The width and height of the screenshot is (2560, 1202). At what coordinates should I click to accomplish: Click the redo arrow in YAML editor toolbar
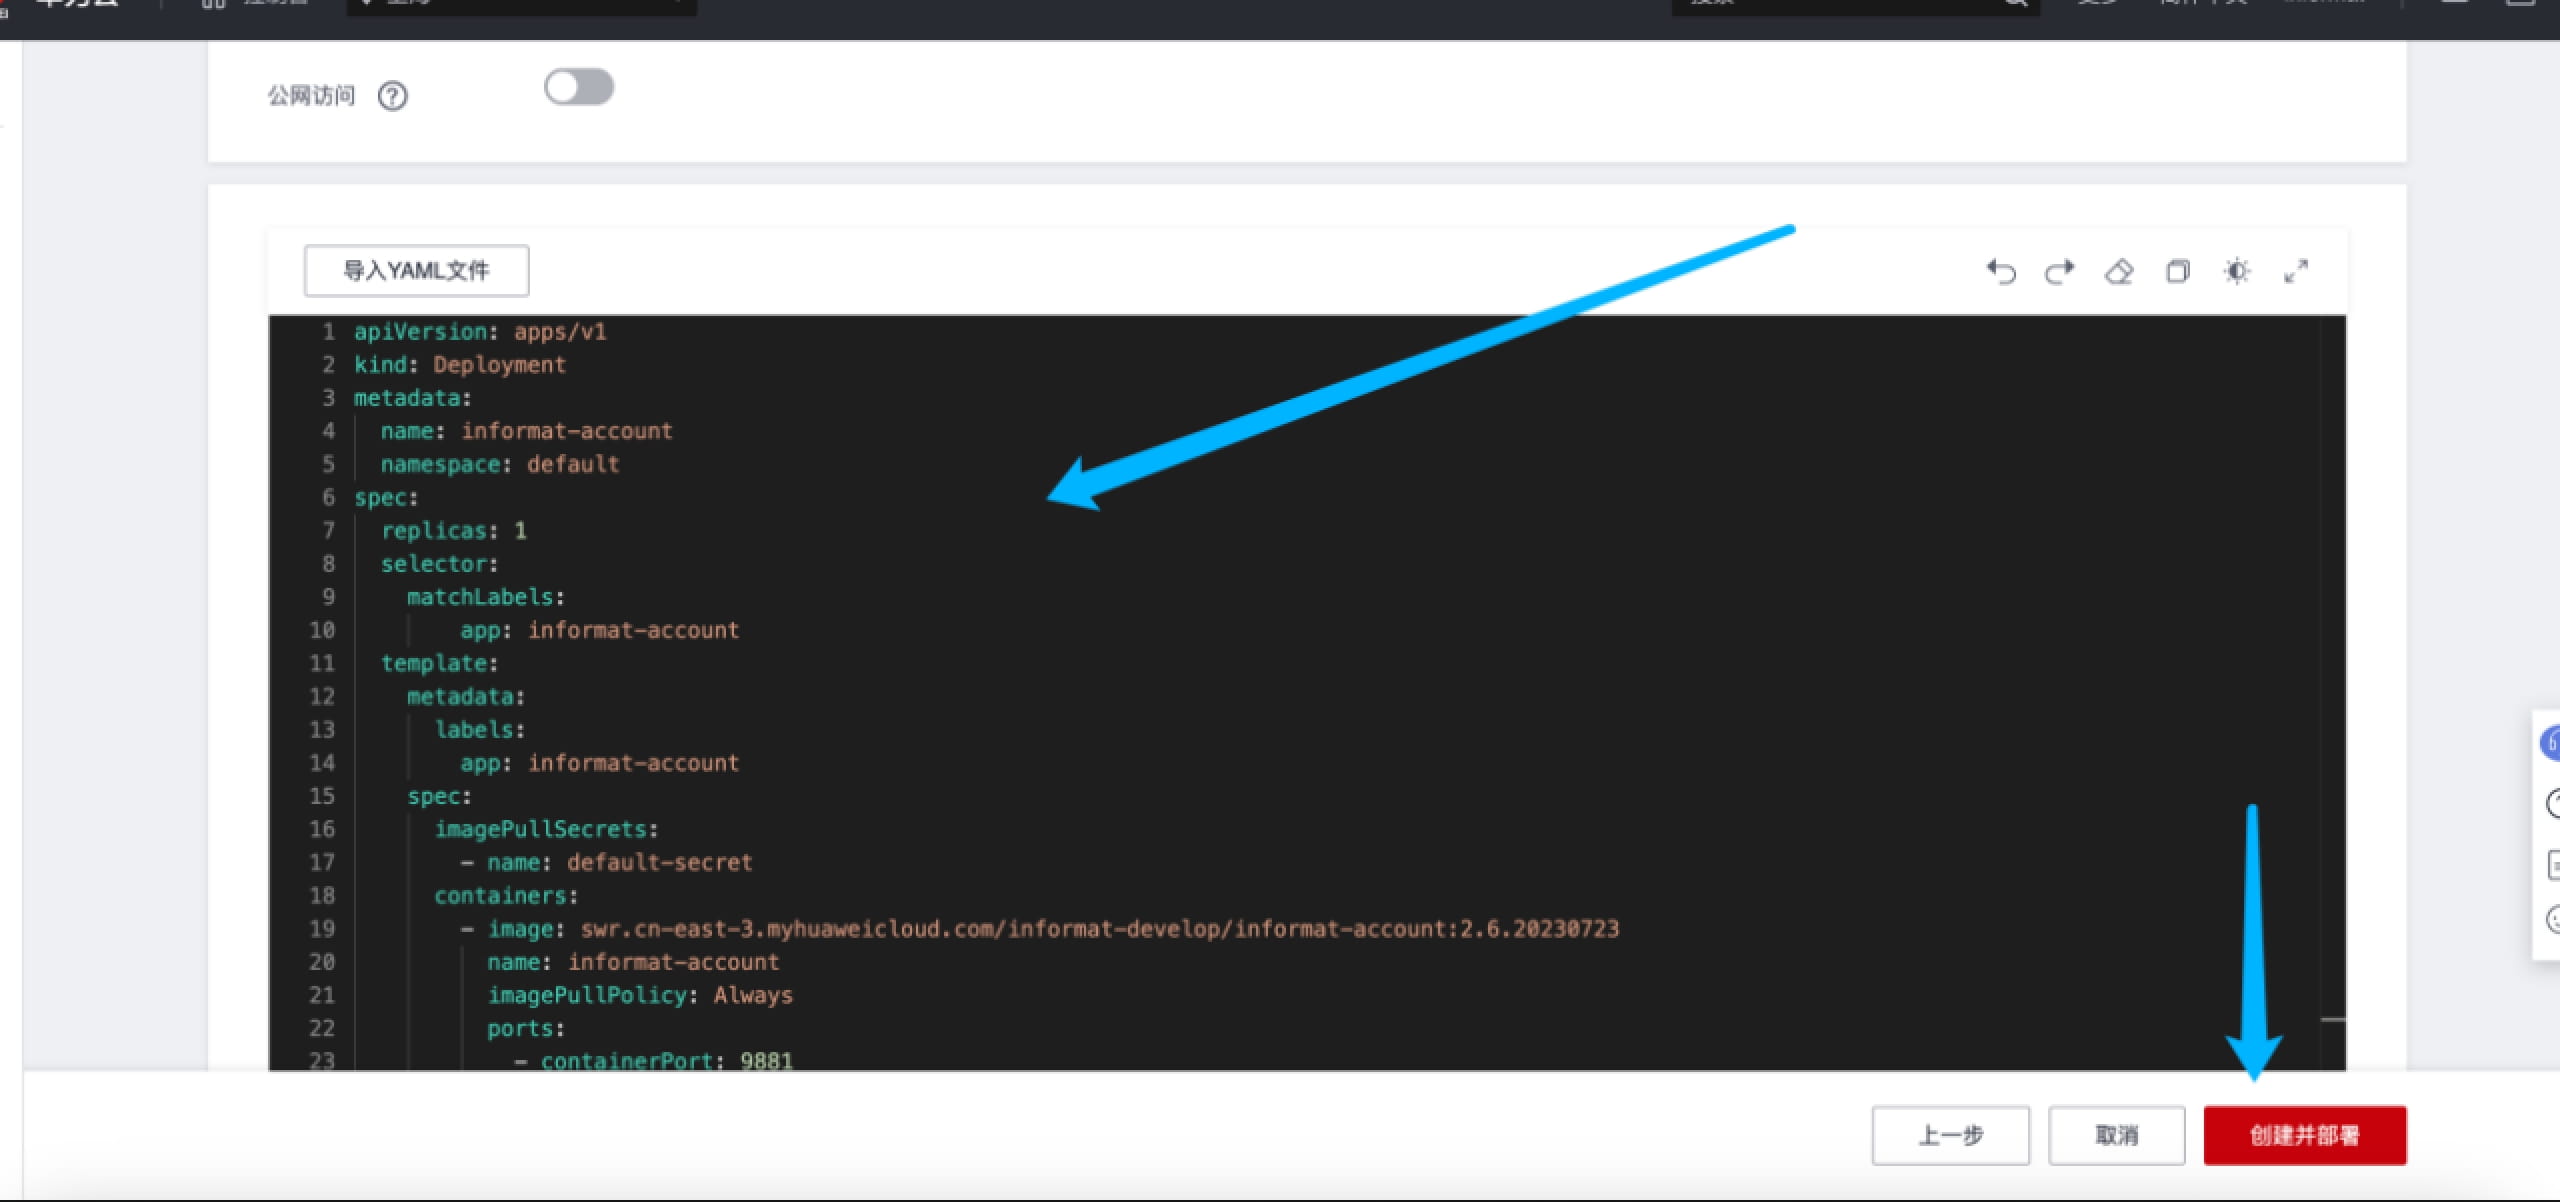tap(2059, 271)
